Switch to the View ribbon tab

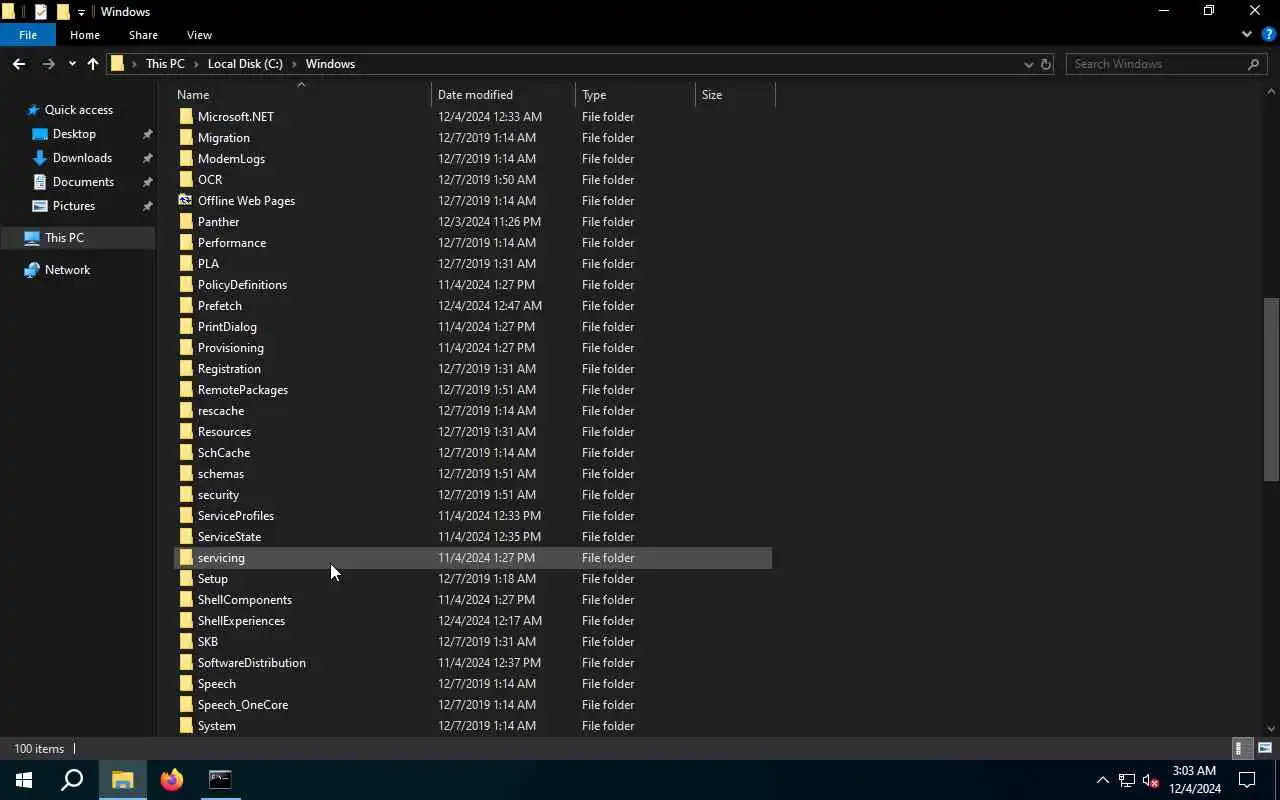point(199,35)
